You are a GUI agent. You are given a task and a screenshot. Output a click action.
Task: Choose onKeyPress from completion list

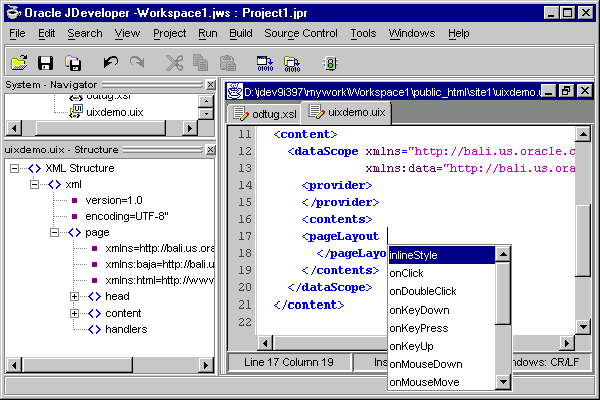tap(442, 328)
